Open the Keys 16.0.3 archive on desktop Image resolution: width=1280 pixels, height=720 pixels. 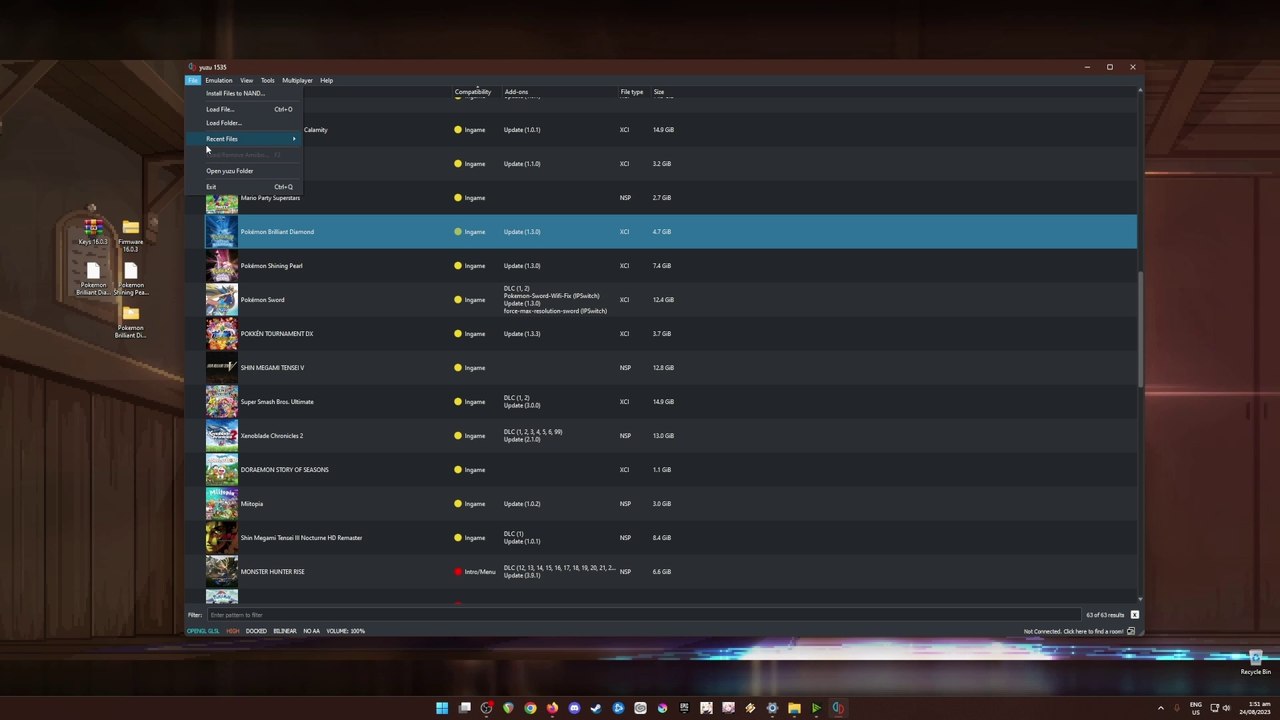coord(93,228)
